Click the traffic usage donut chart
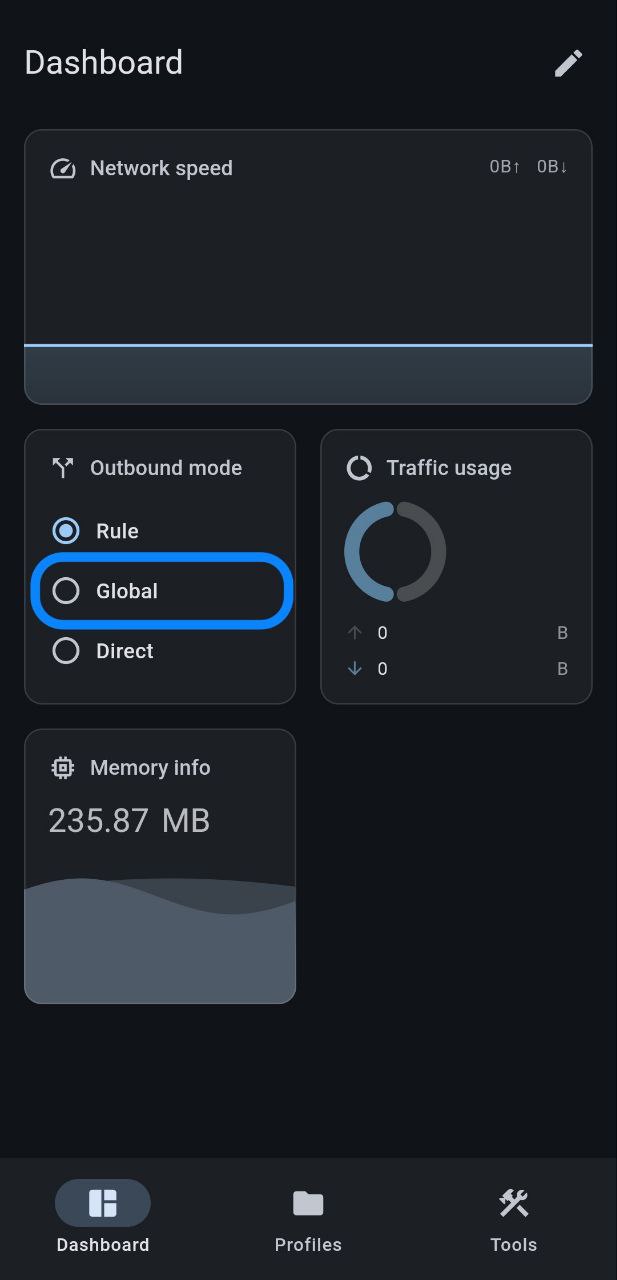The height and width of the screenshot is (1280, 617). pos(395,552)
